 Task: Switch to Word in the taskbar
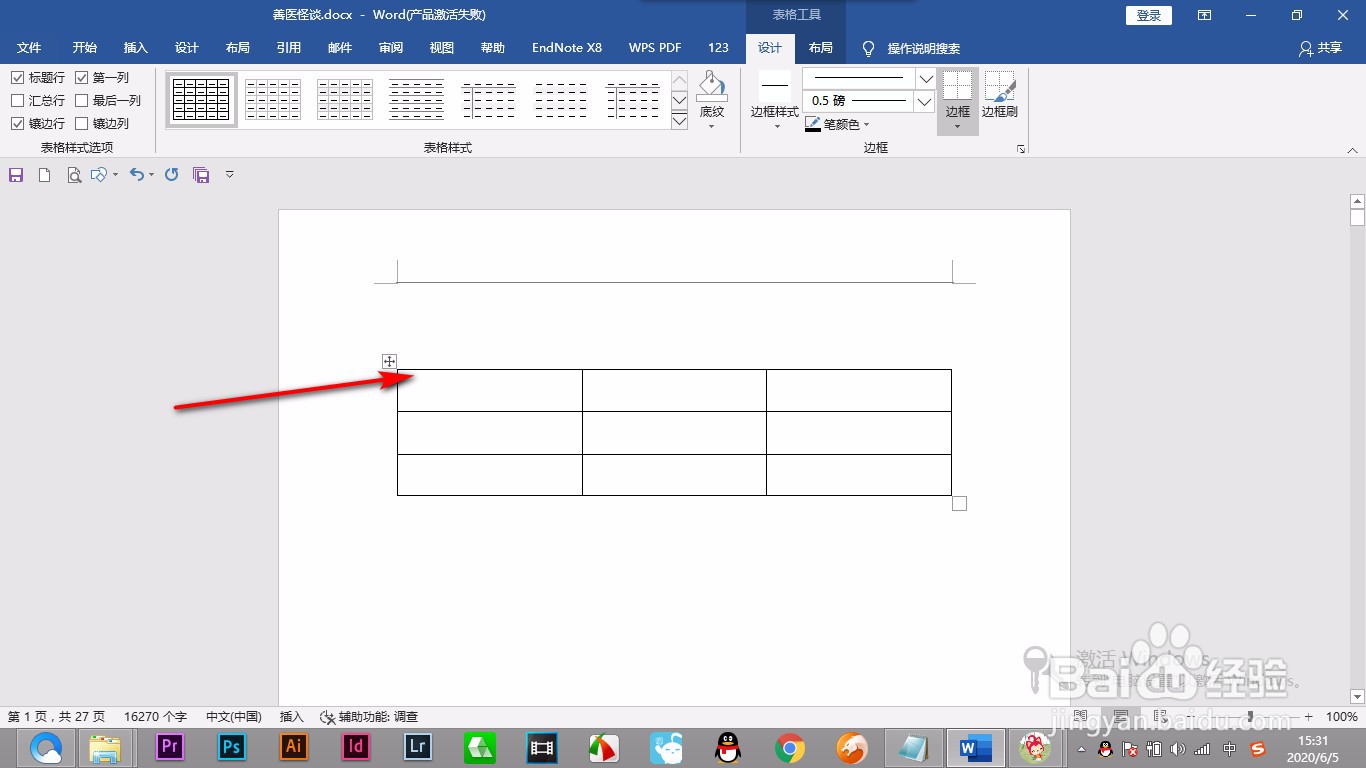click(975, 747)
